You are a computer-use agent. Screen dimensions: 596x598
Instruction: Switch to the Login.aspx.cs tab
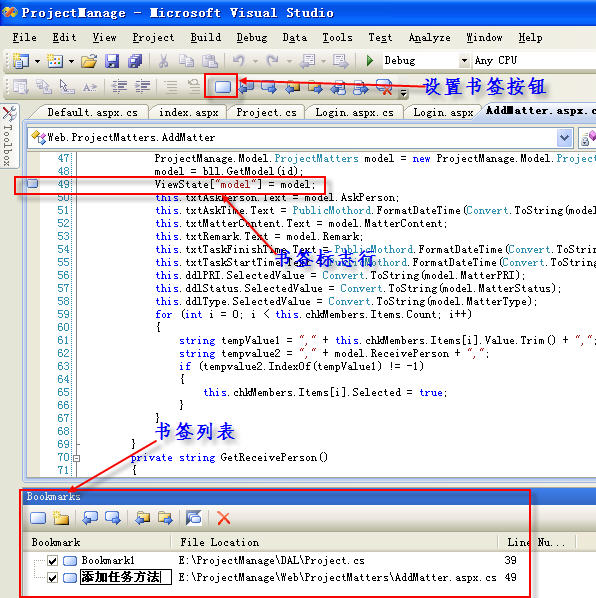coord(354,113)
